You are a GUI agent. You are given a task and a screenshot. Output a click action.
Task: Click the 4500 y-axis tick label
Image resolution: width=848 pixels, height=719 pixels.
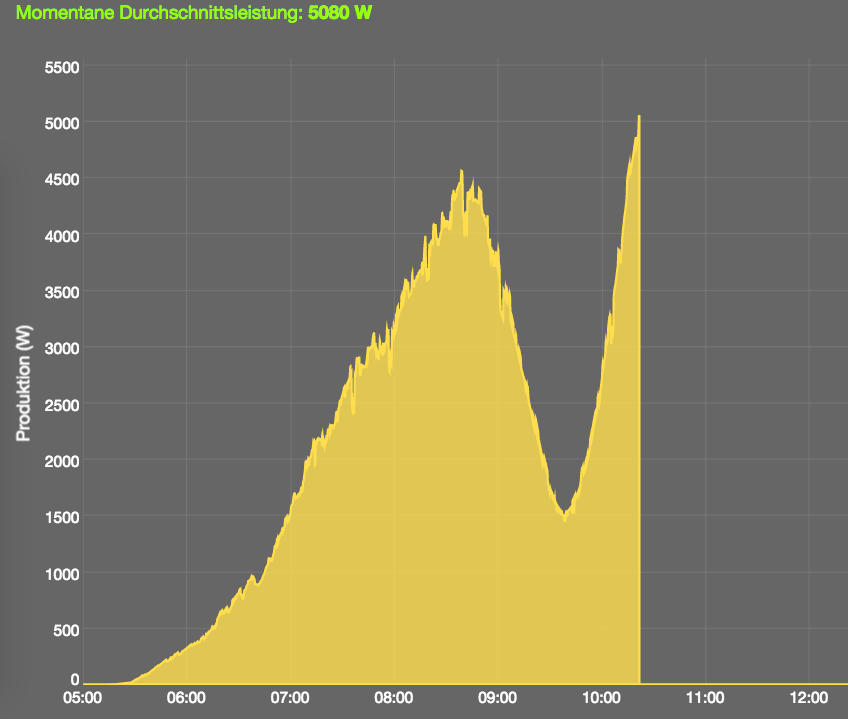pyautogui.click(x=62, y=180)
